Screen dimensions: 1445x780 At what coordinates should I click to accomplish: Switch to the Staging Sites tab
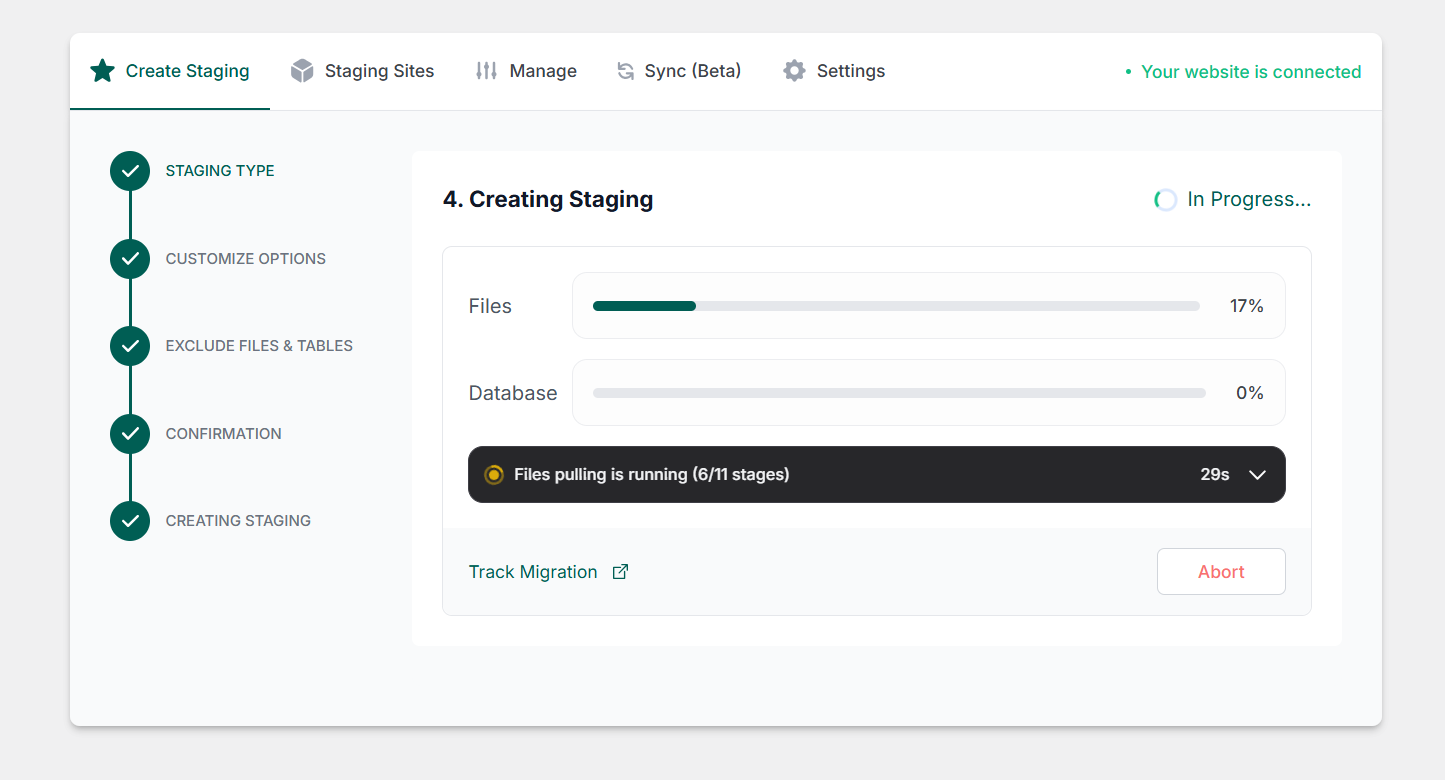click(362, 71)
